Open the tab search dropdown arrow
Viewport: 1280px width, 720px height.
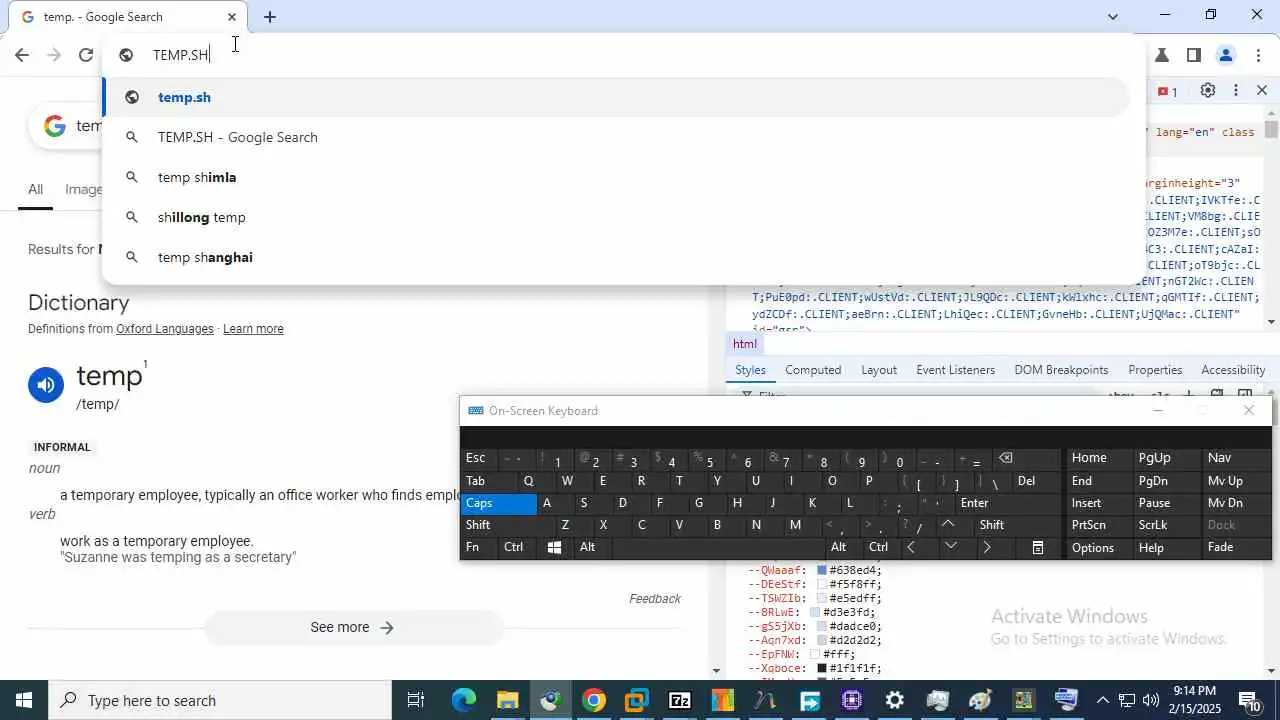coord(1113,16)
